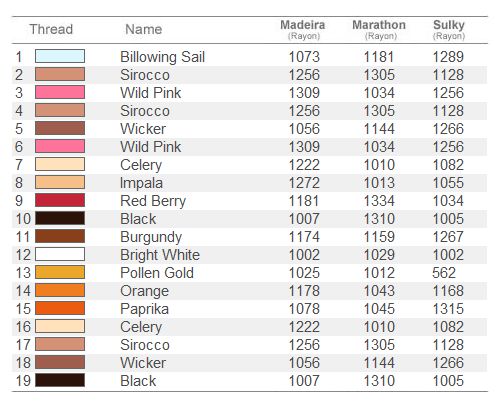
Task: Click the Marathon Rayon column header
Action: tap(379, 30)
